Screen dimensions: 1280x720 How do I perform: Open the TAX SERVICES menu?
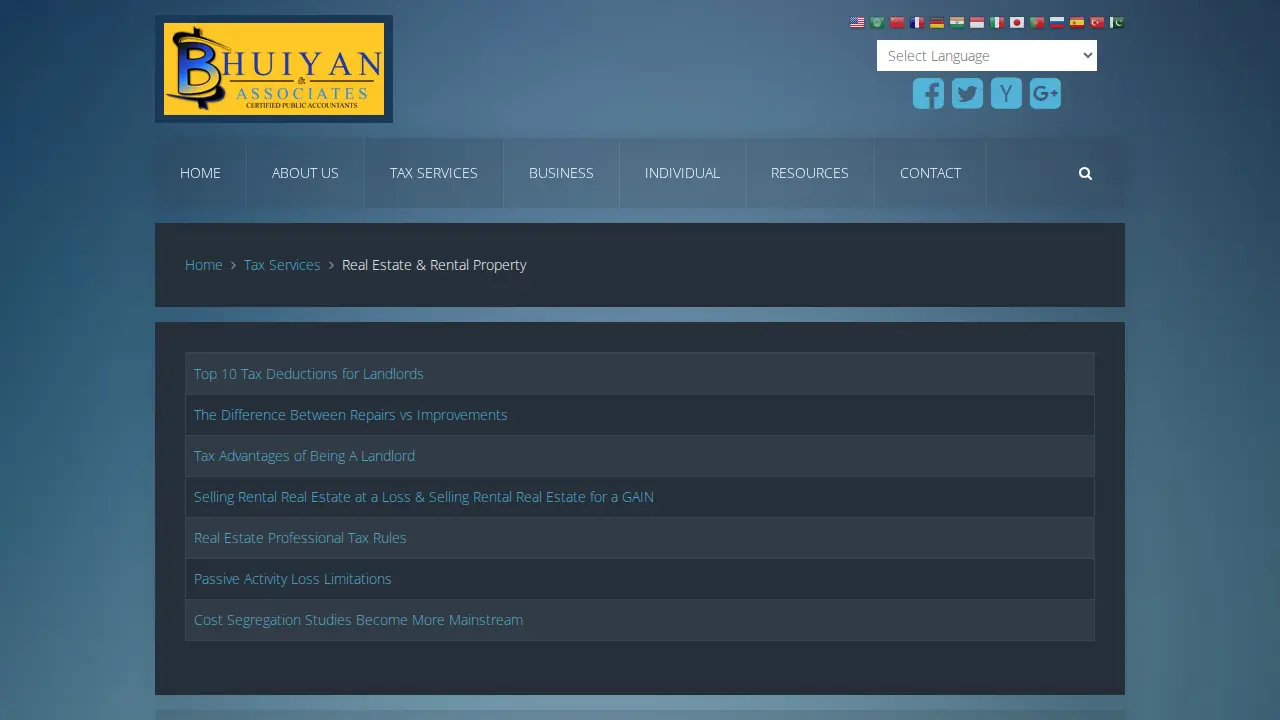(x=434, y=173)
